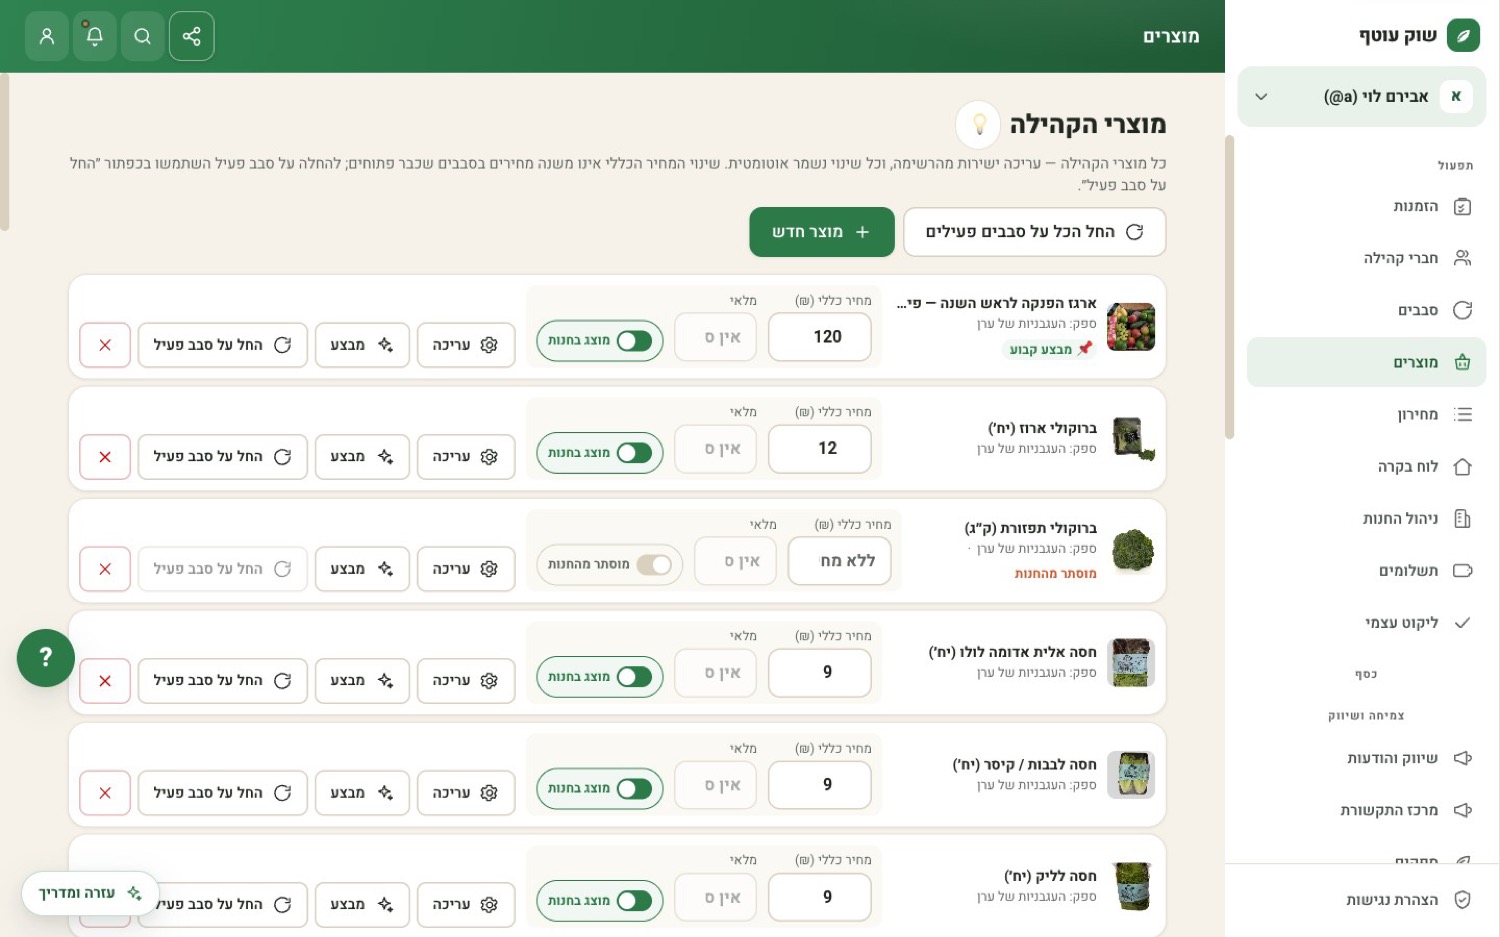Click עריכה for ברוקולי תפזורת
This screenshot has height=937, width=1500.
click(x=466, y=569)
